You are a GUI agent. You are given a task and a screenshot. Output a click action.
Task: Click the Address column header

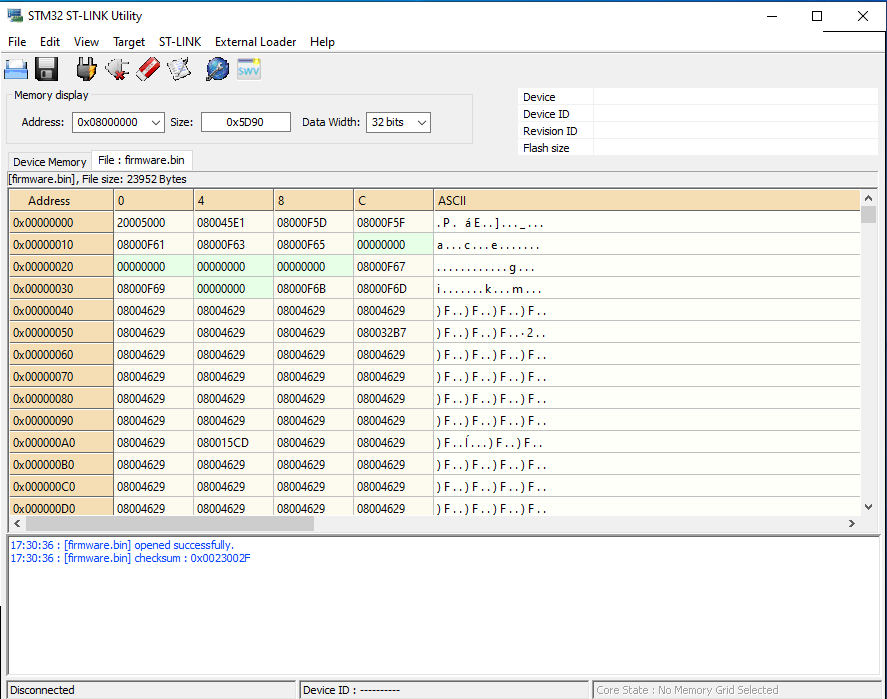tap(61, 201)
